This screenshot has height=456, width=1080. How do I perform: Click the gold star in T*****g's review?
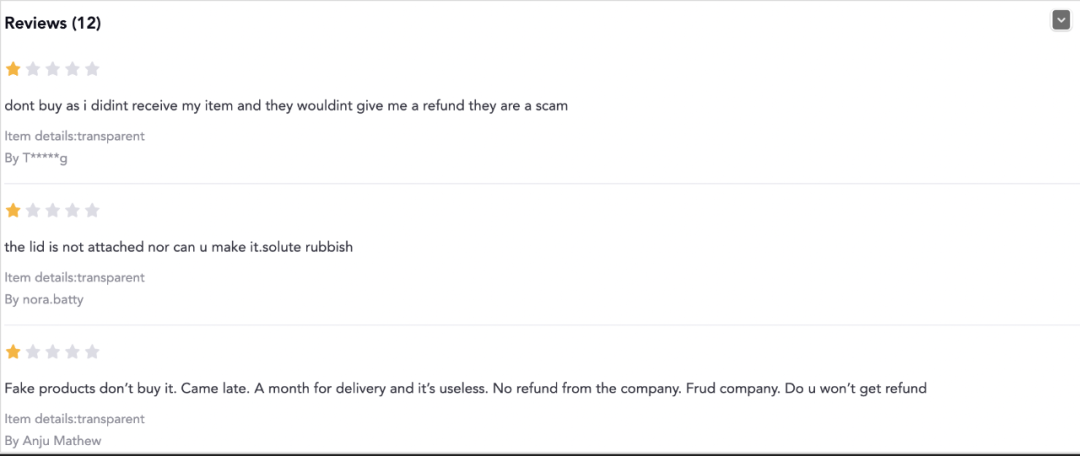[13, 69]
